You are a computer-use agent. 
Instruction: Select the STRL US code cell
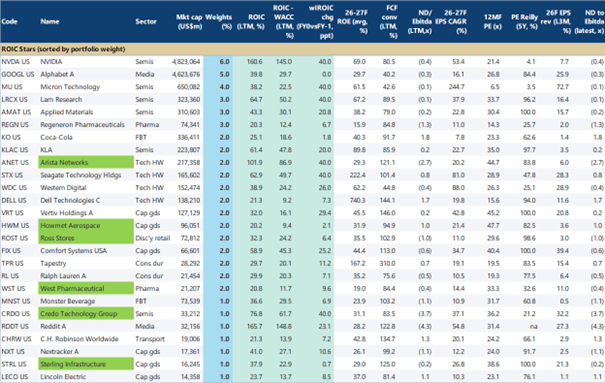(x=14, y=364)
